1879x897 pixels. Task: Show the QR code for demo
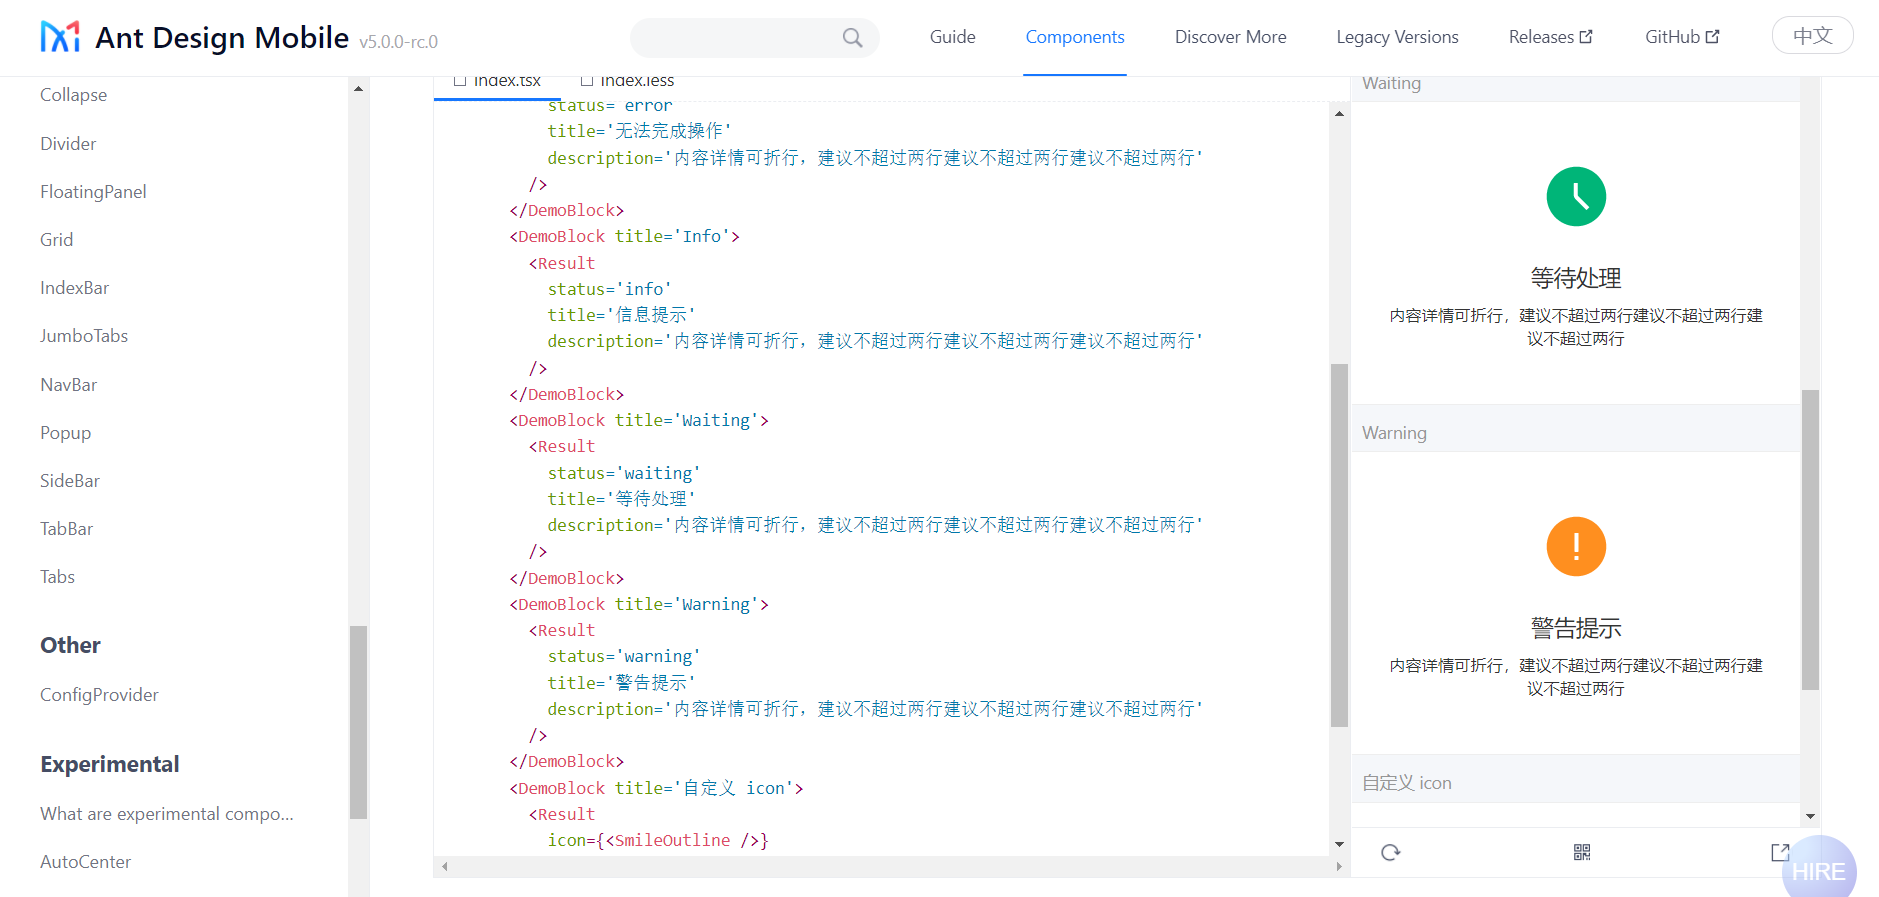[1581, 852]
